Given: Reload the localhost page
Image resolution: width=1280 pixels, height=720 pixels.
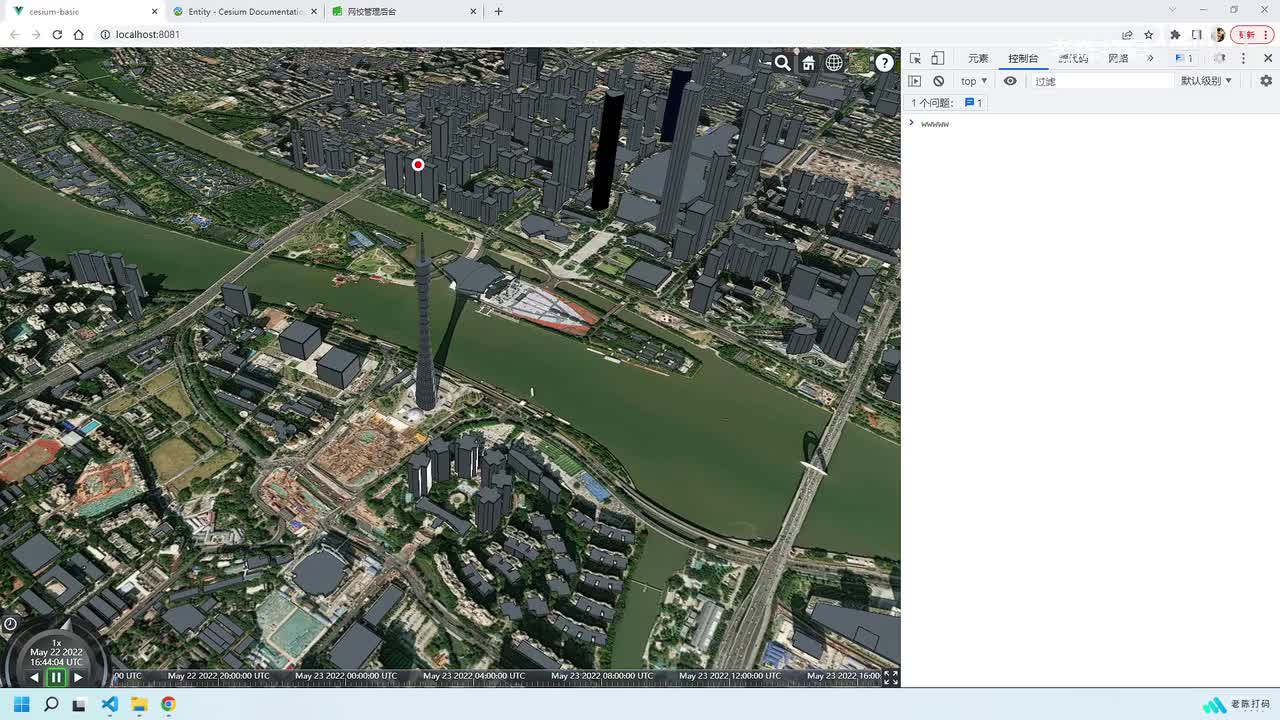Looking at the screenshot, I should [57, 34].
